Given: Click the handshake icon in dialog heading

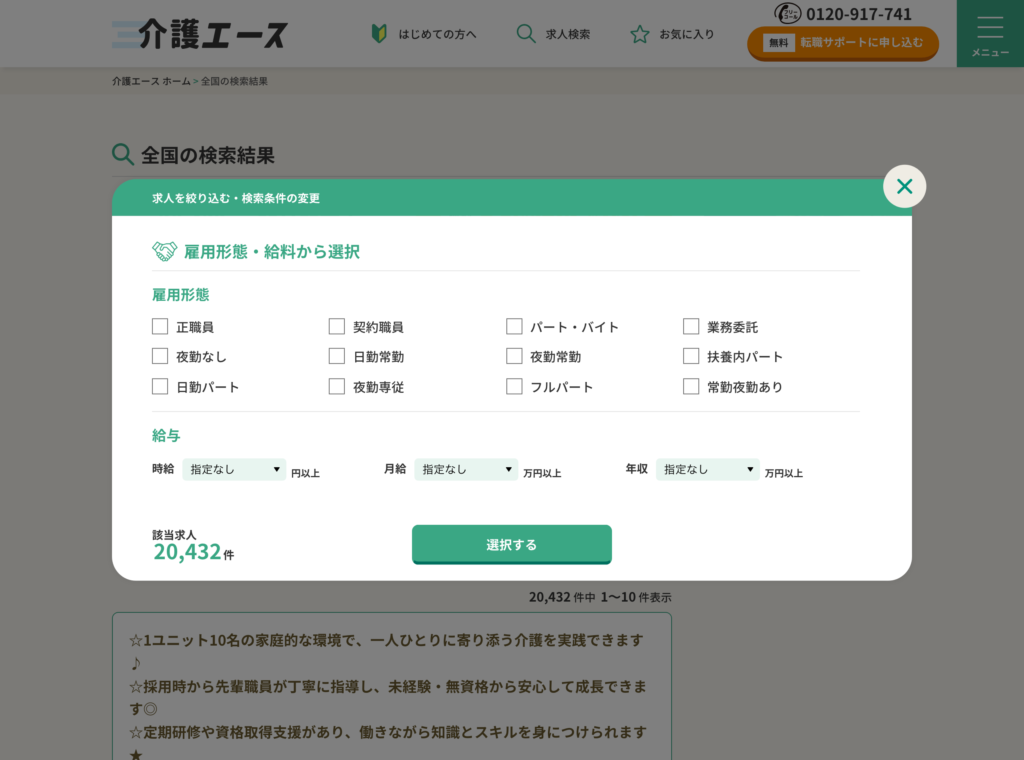Looking at the screenshot, I should pyautogui.click(x=165, y=251).
